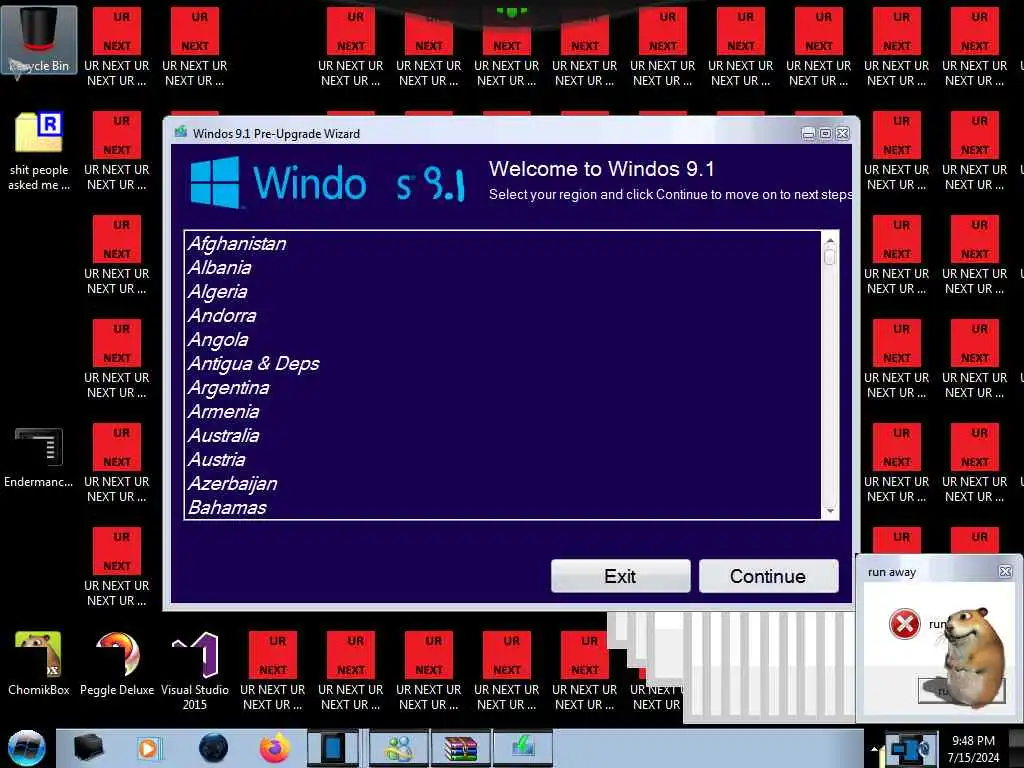The height and width of the screenshot is (768, 1024).
Task: Select the ChomikBox desktop icon
Action: point(39,663)
